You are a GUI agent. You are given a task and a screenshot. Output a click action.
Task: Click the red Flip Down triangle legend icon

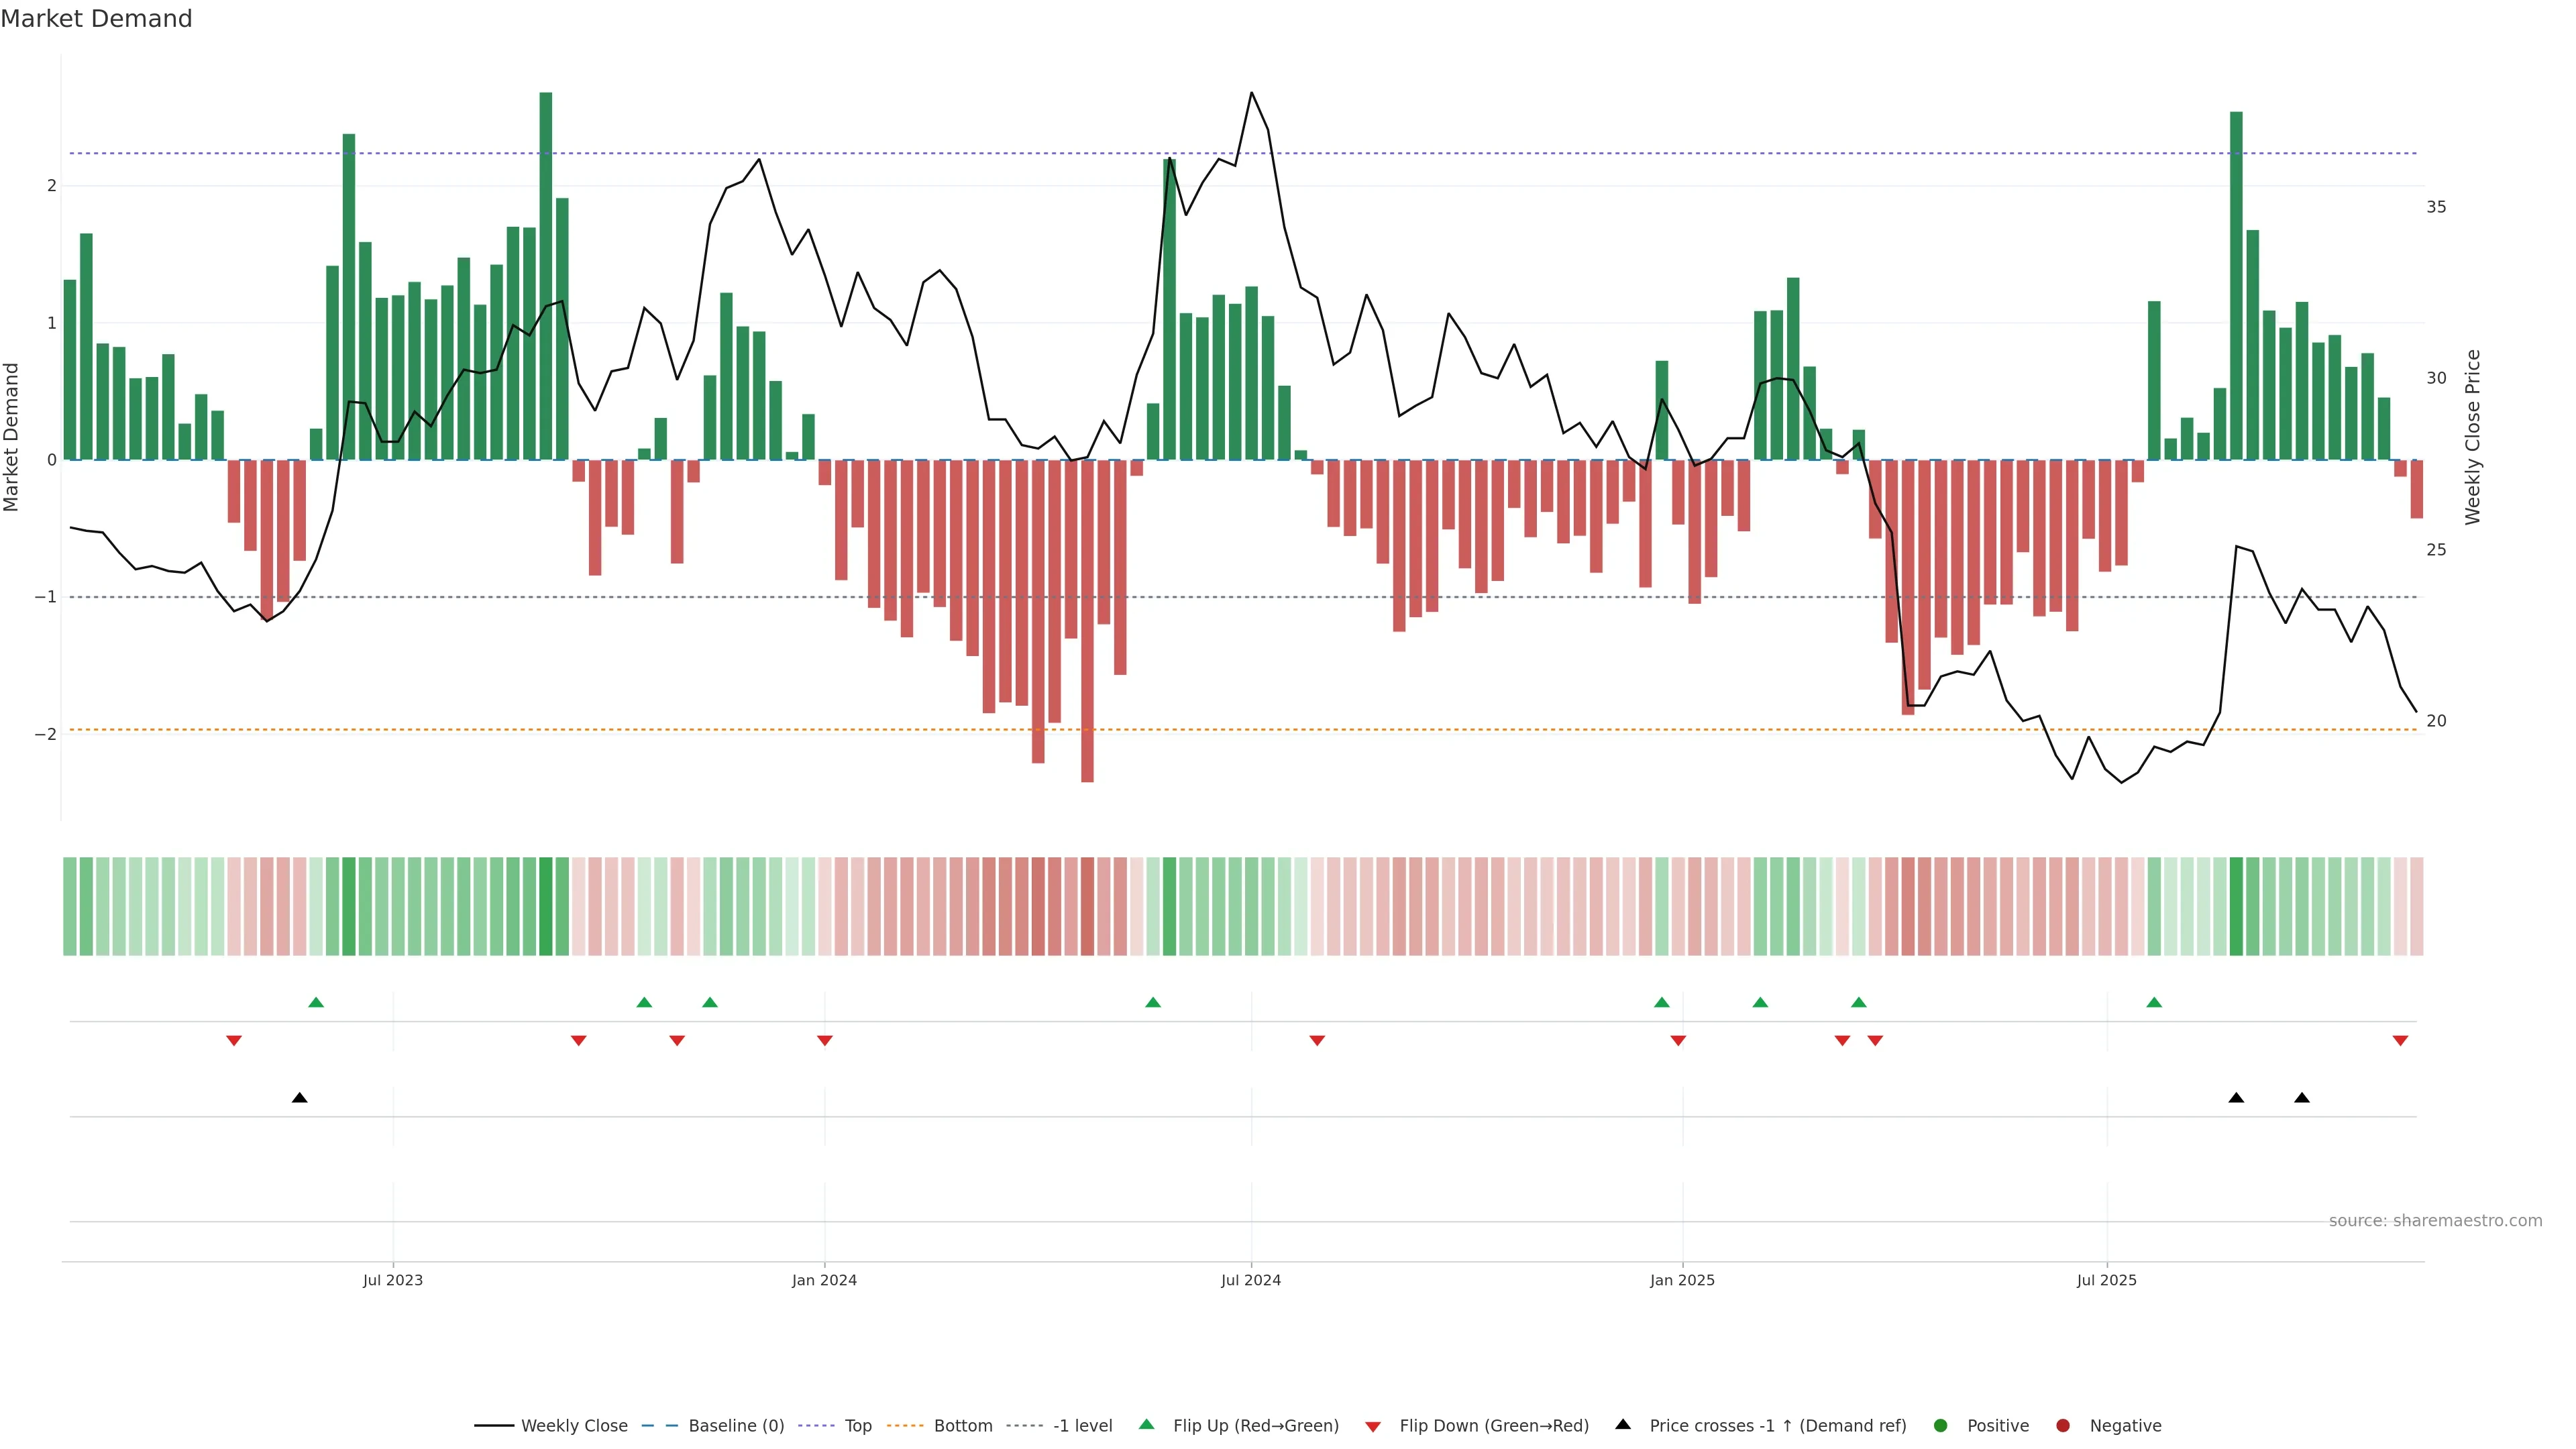tap(1373, 1426)
